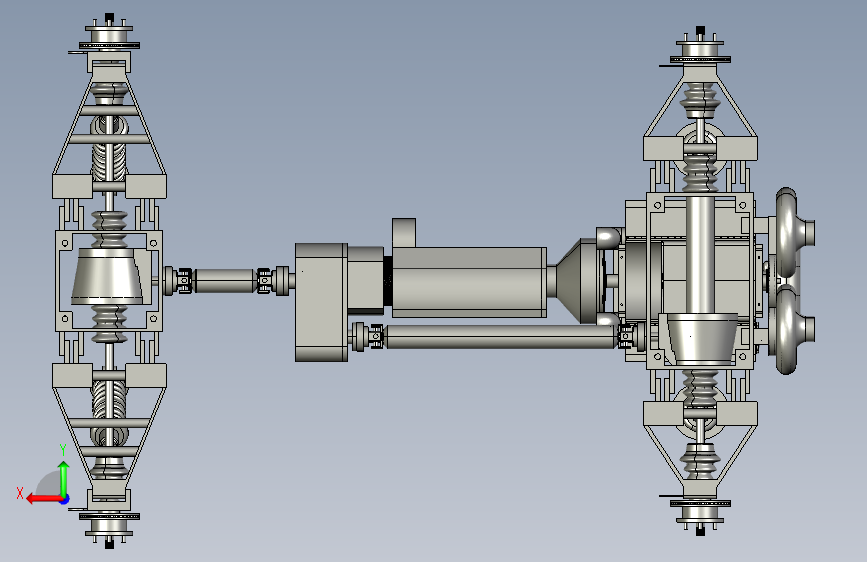867x562 pixels.
Task: Select the small box atop the motor
Action: pyautogui.click(x=404, y=232)
